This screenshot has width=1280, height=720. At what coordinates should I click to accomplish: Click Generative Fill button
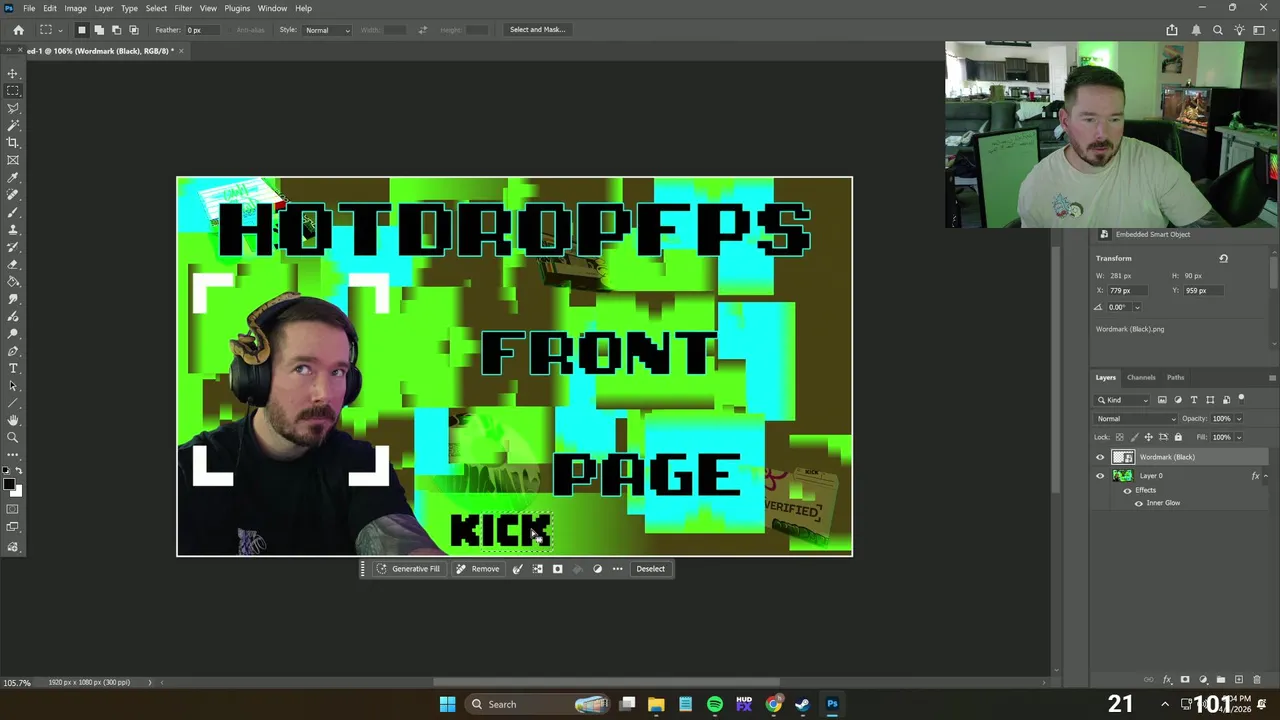408,569
